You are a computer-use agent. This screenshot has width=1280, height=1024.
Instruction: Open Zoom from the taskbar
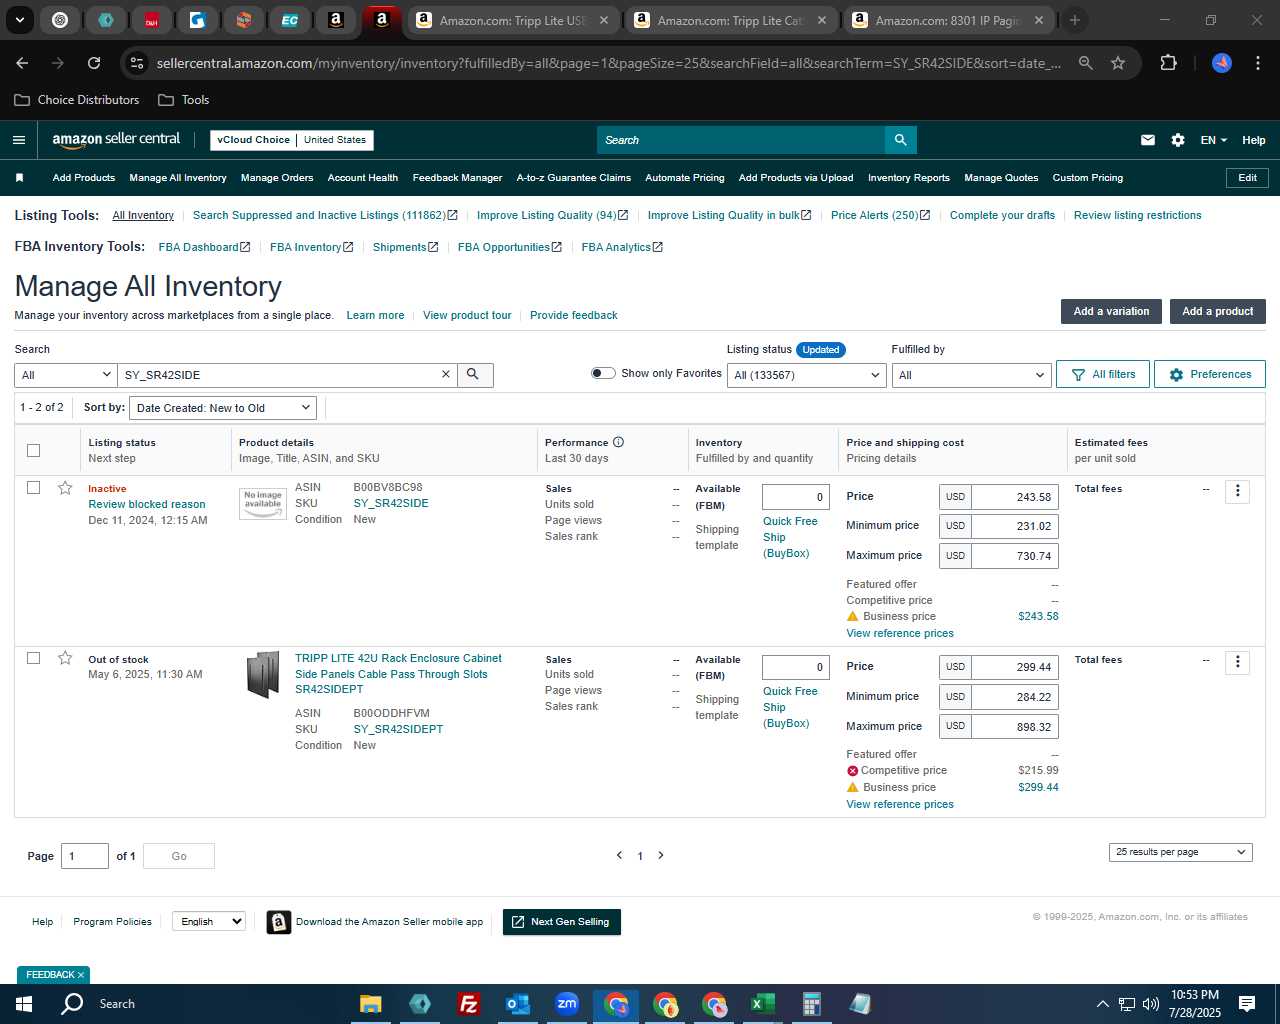pyautogui.click(x=566, y=1004)
